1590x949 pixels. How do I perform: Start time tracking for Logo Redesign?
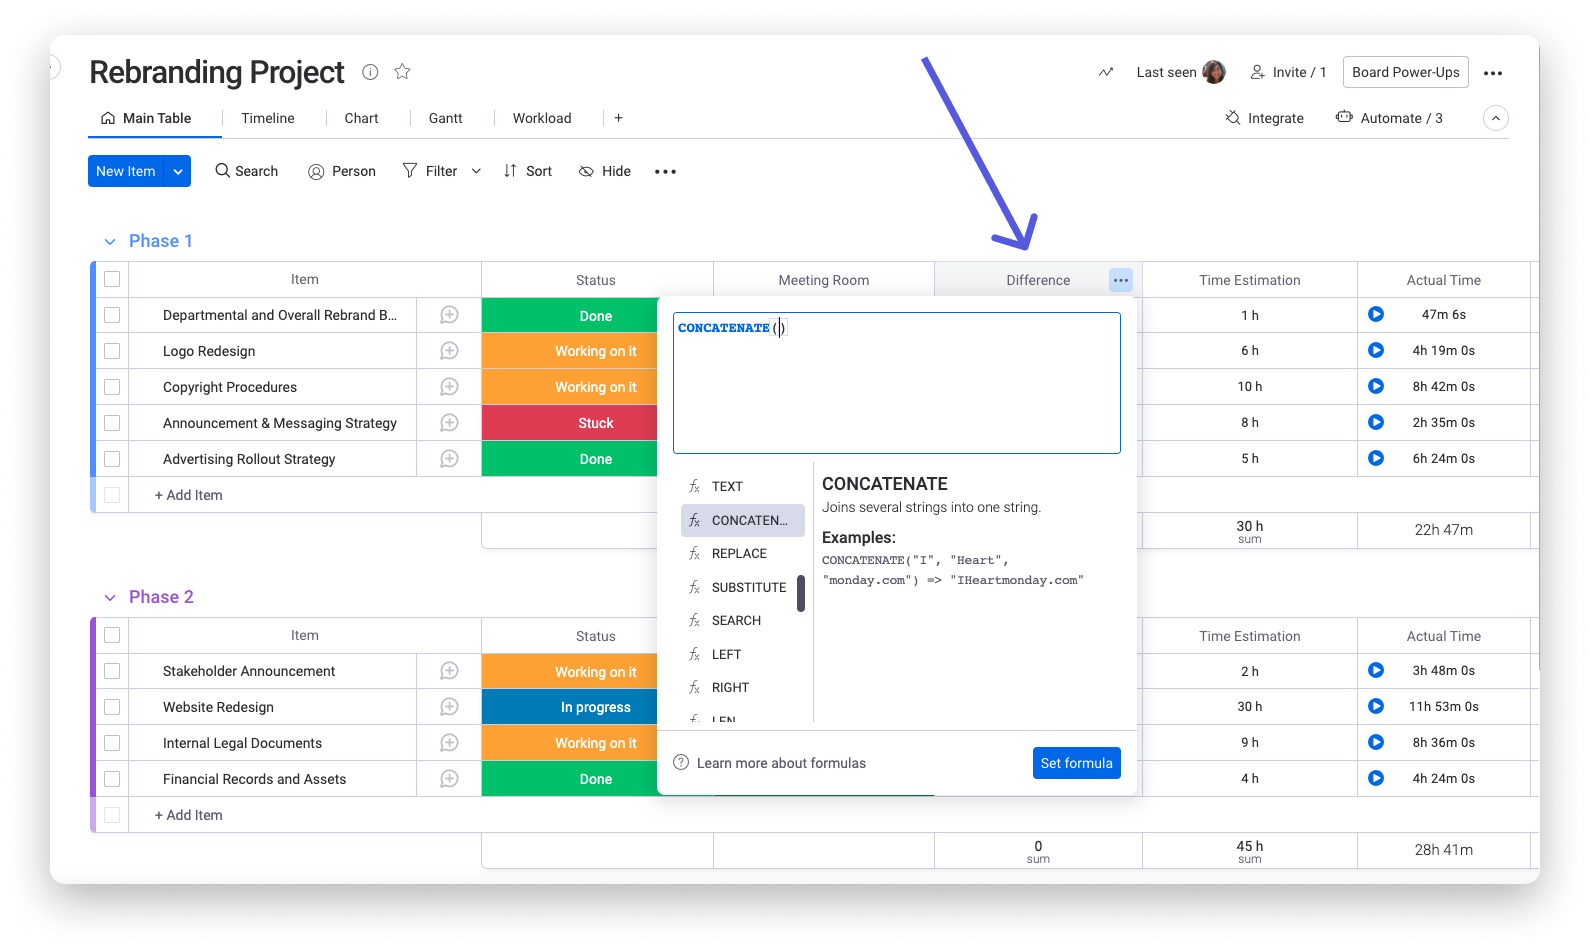pos(1376,351)
